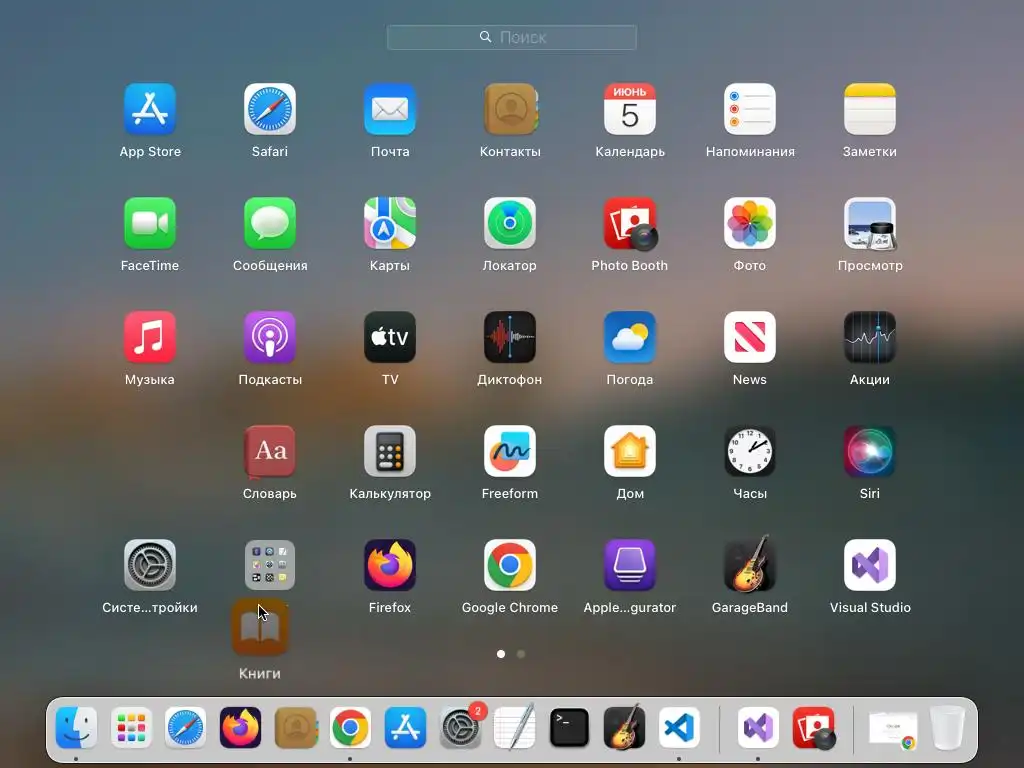Open Apple Configurator app

(630, 565)
